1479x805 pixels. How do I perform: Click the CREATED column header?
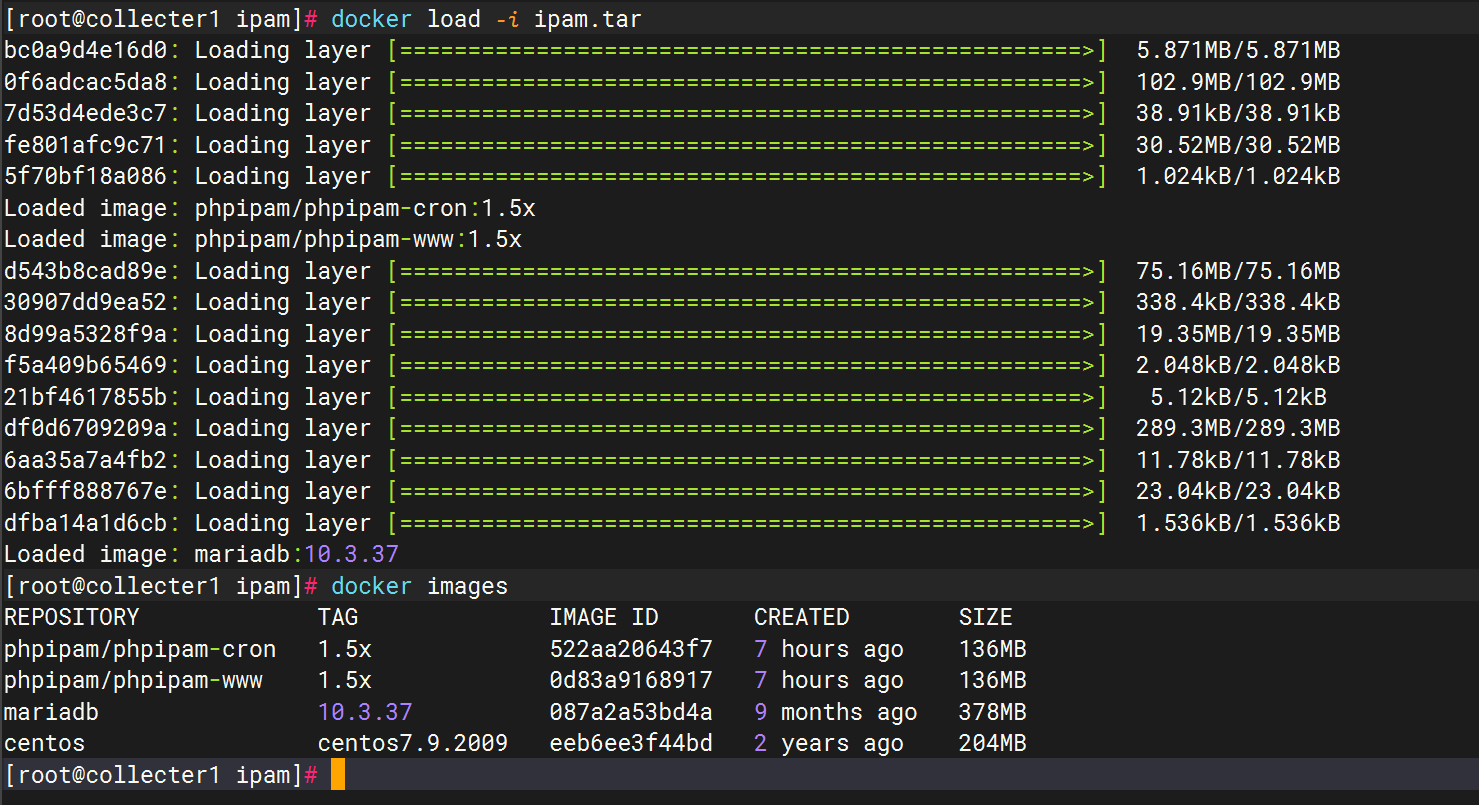coord(802,617)
